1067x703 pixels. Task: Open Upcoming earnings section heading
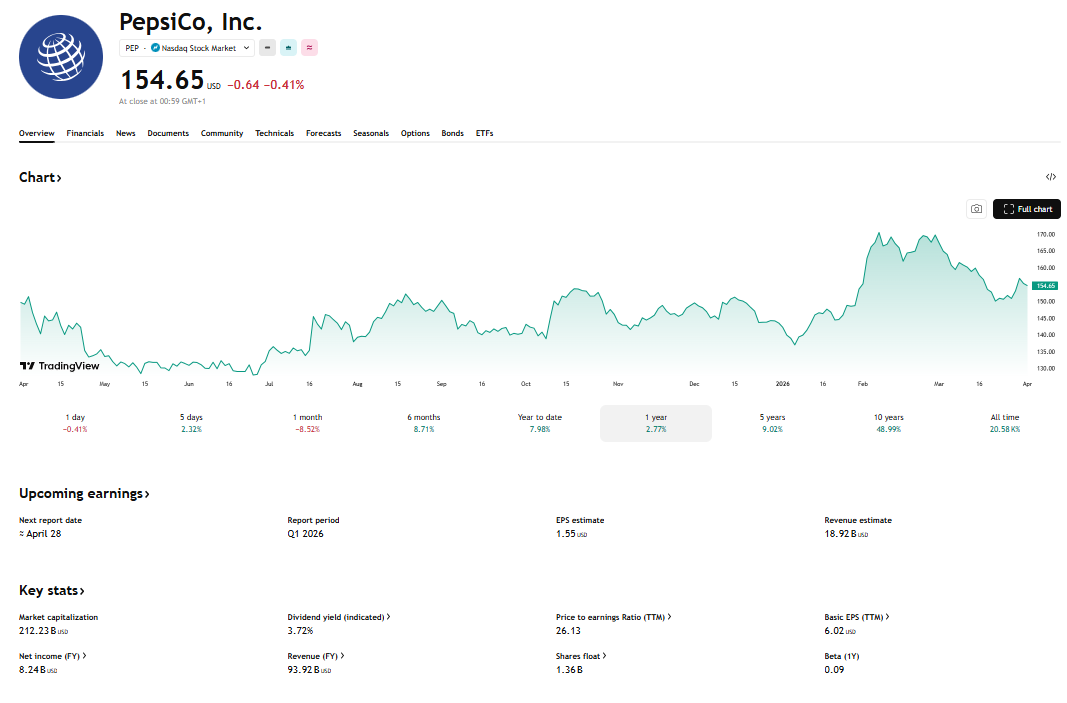(84, 493)
